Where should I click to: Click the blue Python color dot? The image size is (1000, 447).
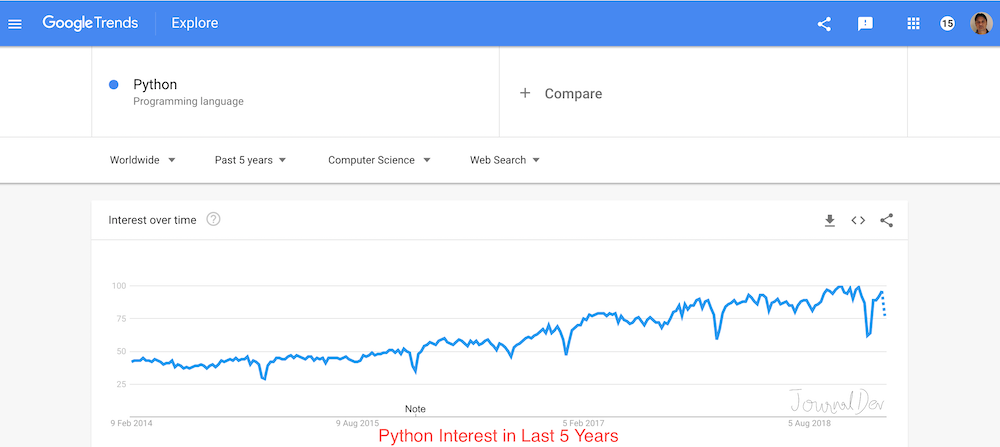pos(114,85)
